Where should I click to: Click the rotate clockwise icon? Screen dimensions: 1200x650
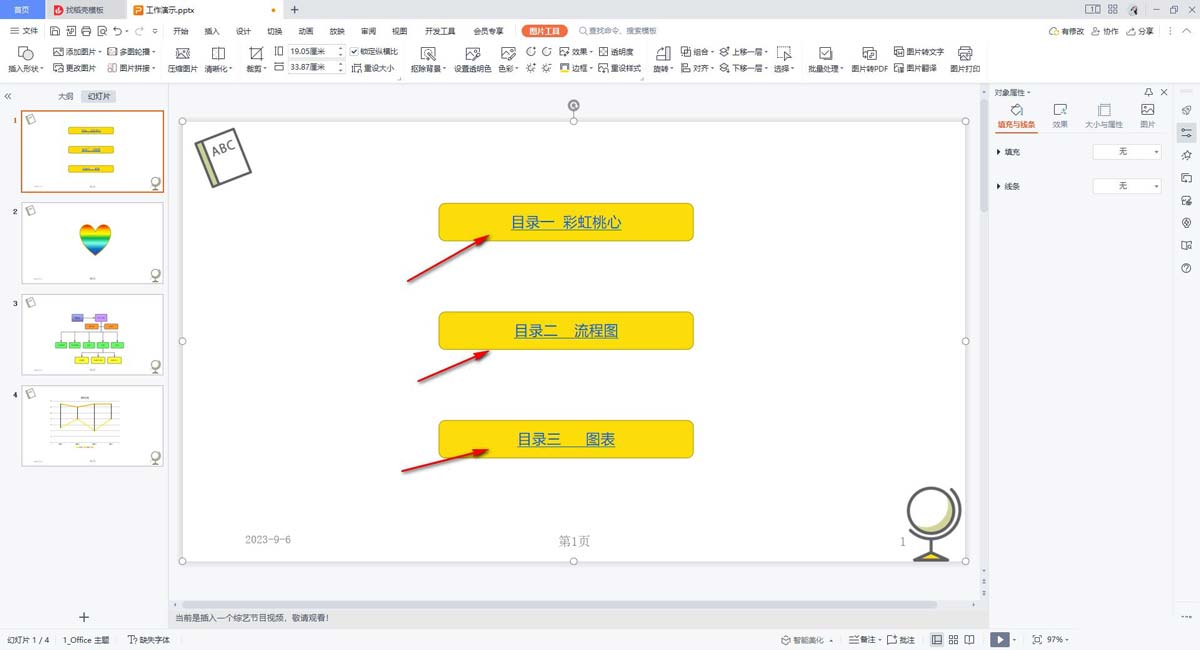pos(547,51)
